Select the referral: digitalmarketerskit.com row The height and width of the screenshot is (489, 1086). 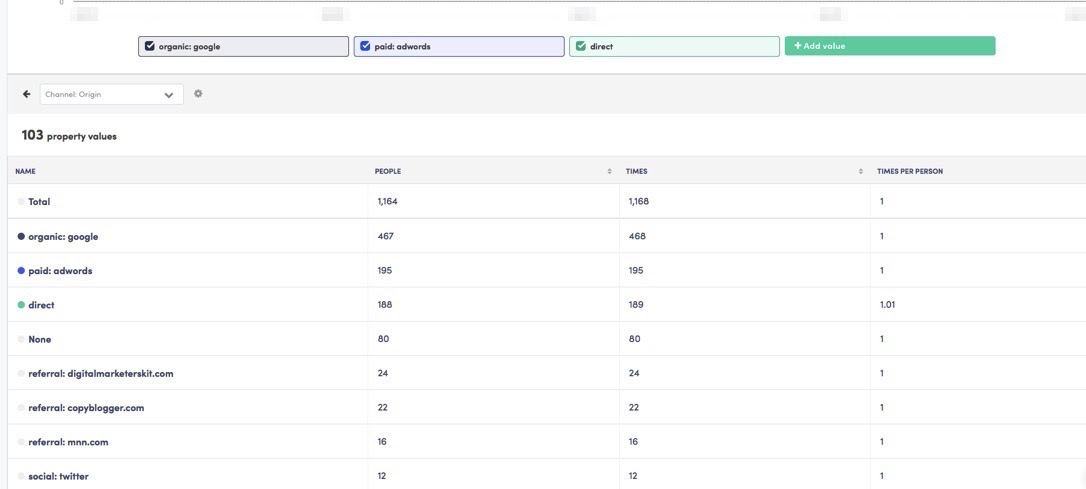(x=546, y=373)
